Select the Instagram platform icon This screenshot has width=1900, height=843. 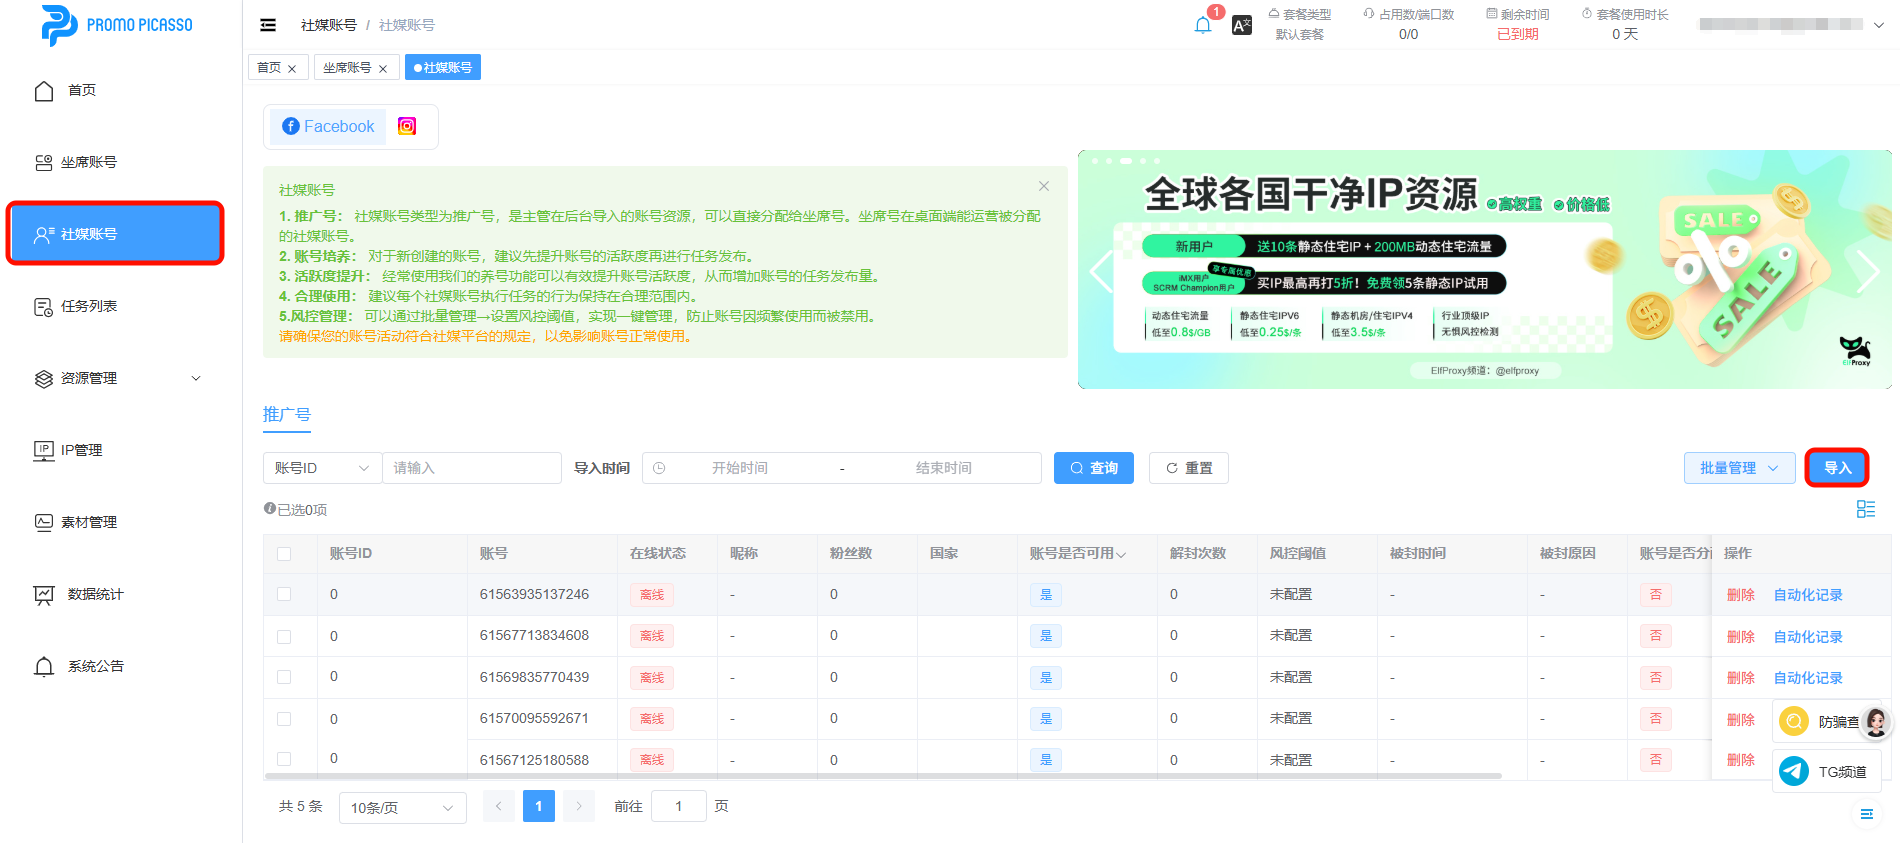(407, 126)
